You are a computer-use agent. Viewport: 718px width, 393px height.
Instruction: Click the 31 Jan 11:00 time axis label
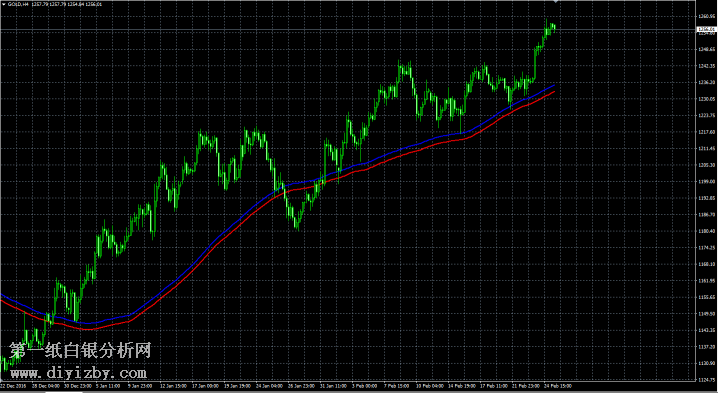tap(333, 386)
